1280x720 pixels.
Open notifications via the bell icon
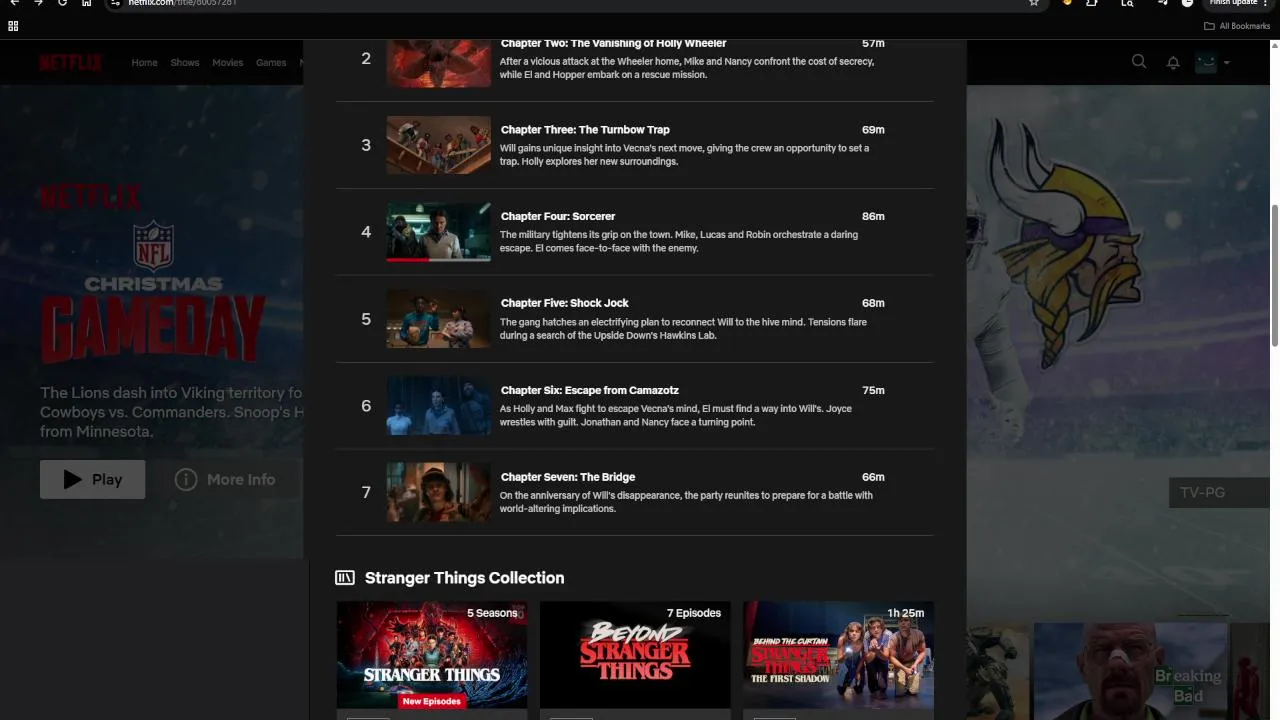pyautogui.click(x=1173, y=62)
